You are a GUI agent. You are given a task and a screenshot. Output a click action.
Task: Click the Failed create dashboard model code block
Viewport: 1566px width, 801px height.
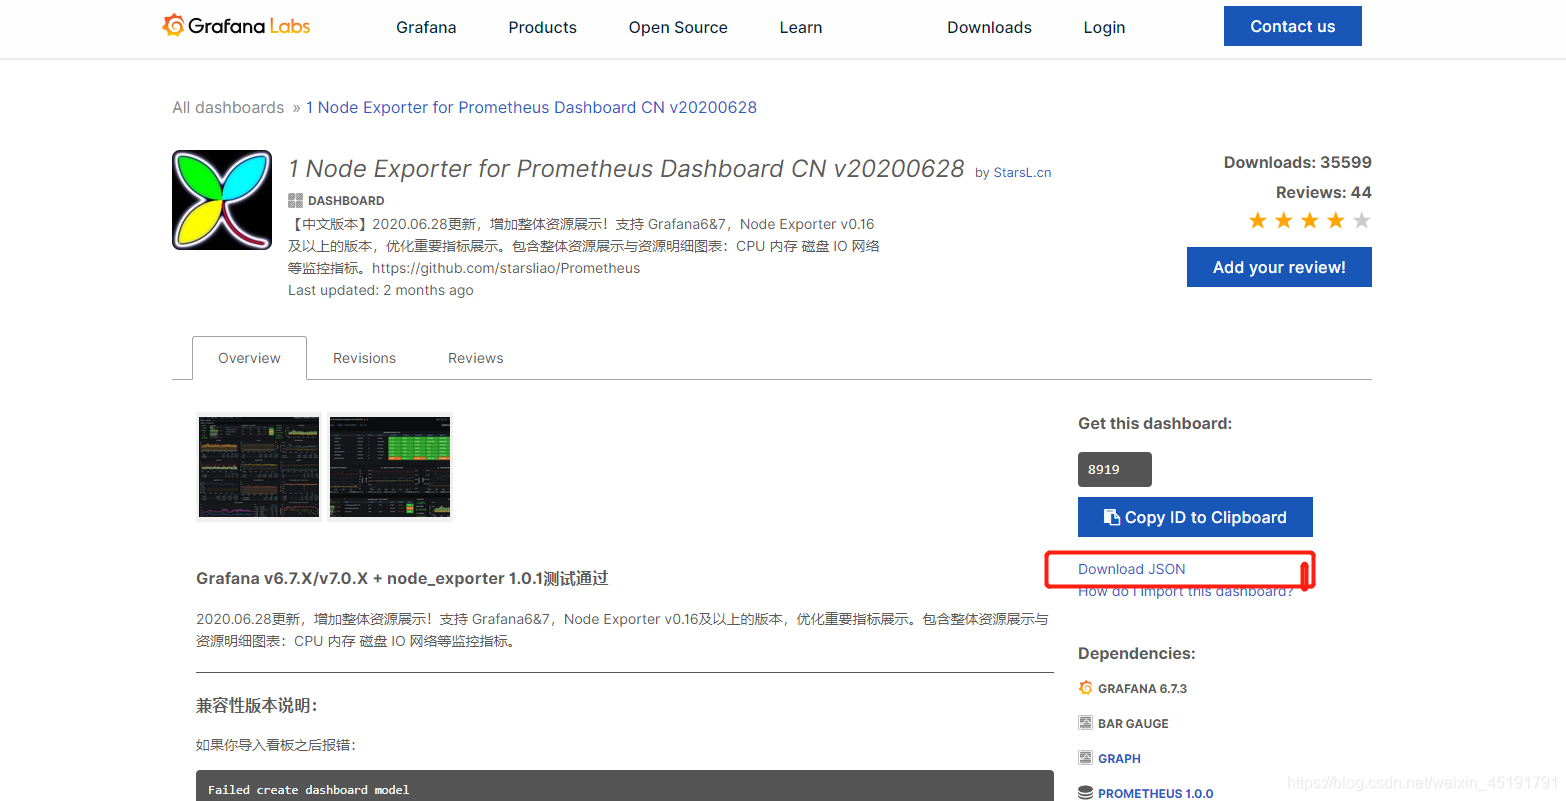(x=625, y=786)
